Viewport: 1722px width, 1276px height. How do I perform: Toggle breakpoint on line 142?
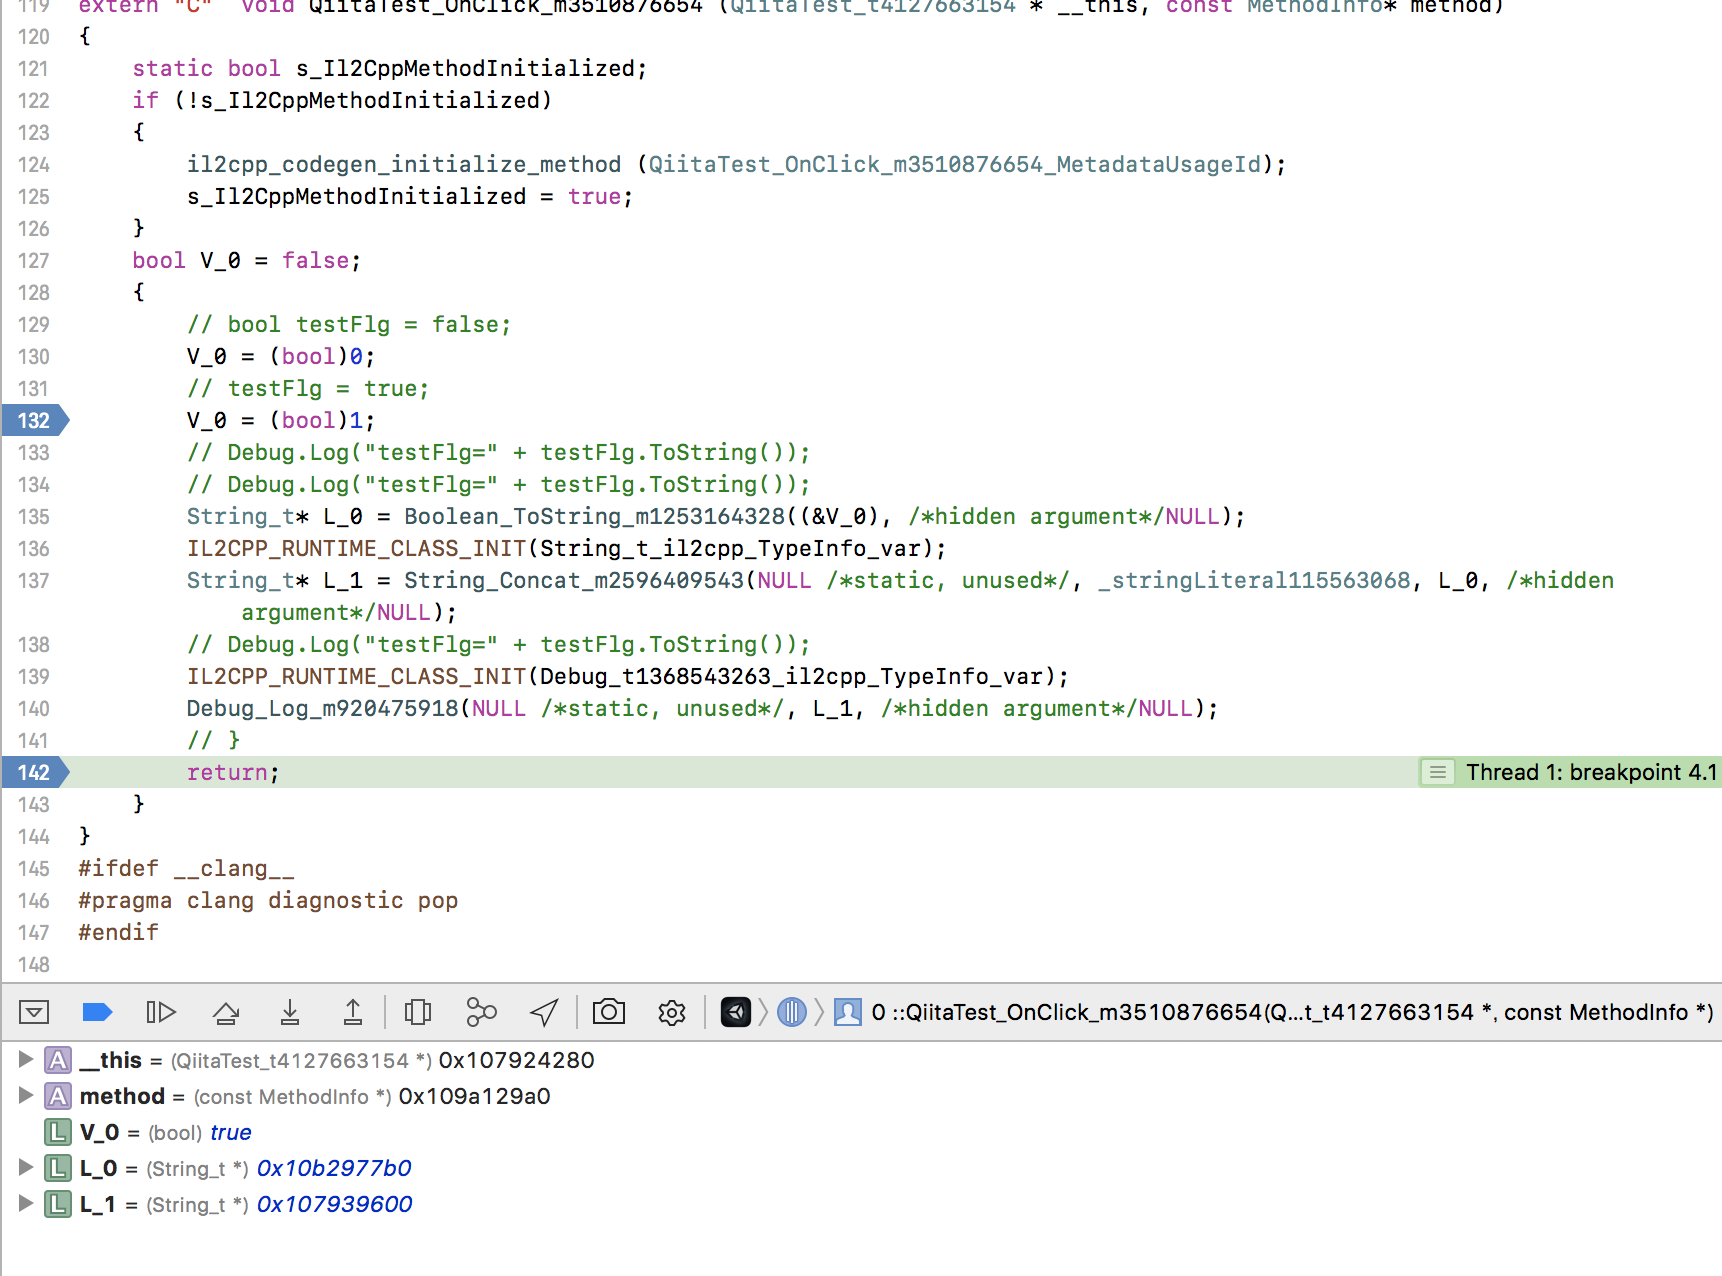point(36,772)
